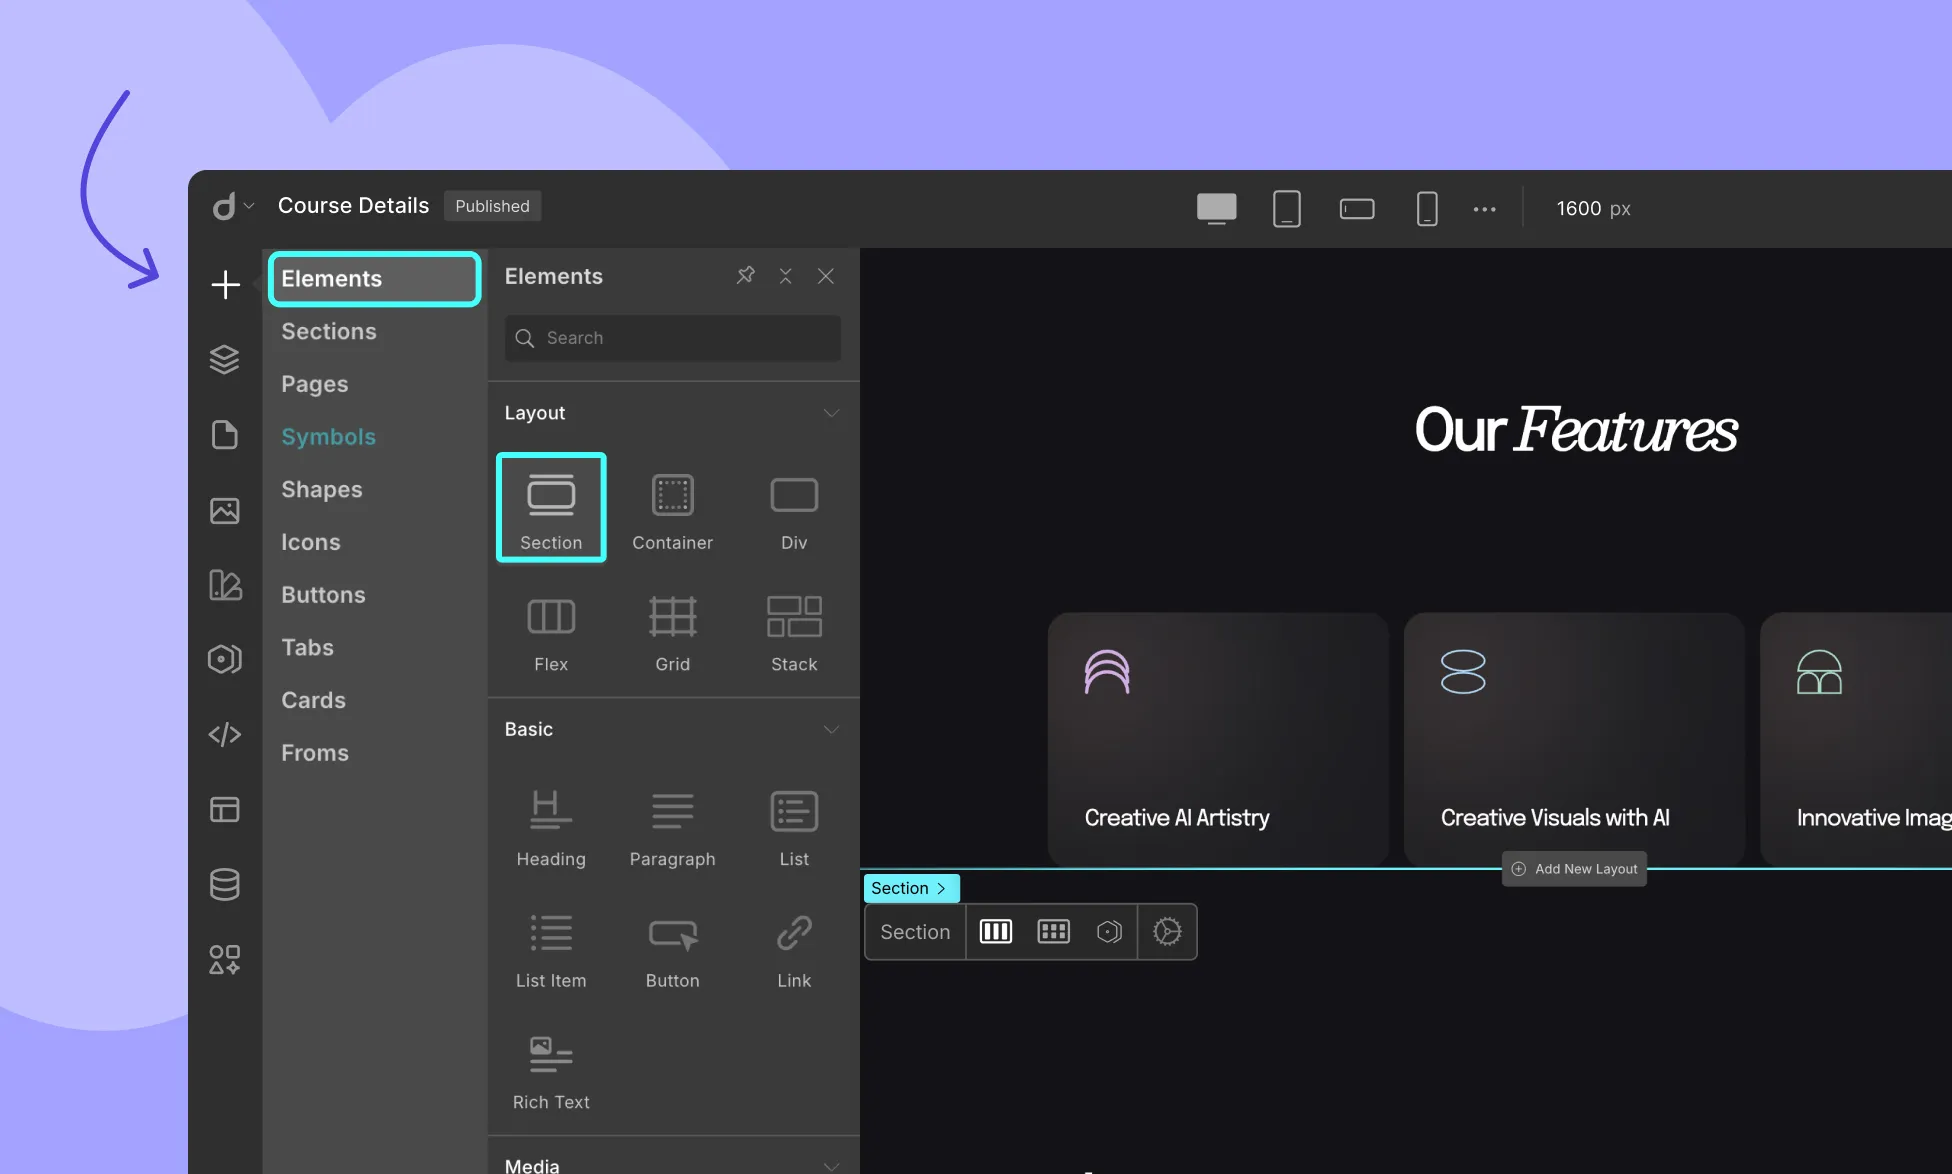Select the Div layout element
1952x1174 pixels.
click(794, 512)
